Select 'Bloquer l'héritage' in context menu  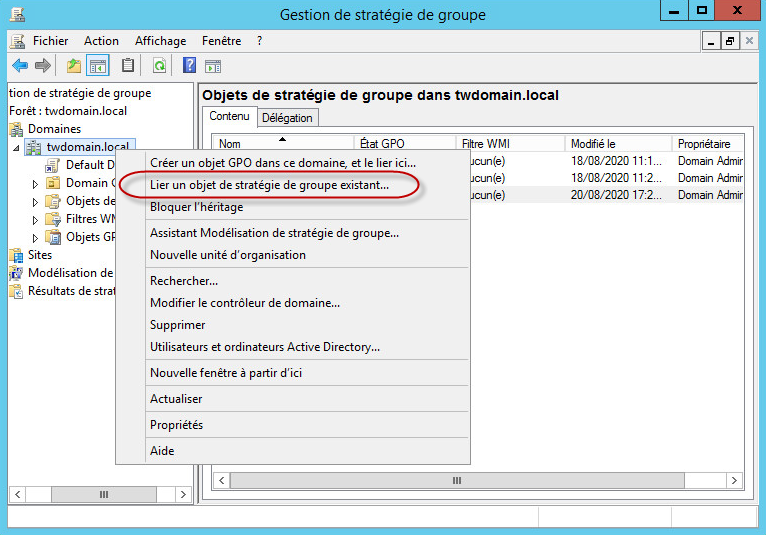pos(196,207)
